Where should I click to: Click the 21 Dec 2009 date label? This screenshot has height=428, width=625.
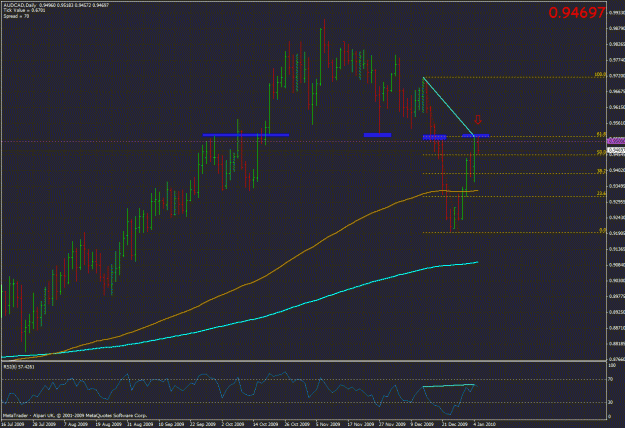pos(454,424)
